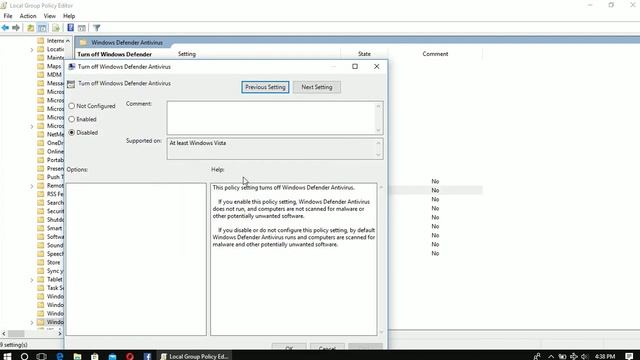Image resolution: width=640 pixels, height=360 pixels.
Task: Open the Mail app from taskbar
Action: (112, 356)
